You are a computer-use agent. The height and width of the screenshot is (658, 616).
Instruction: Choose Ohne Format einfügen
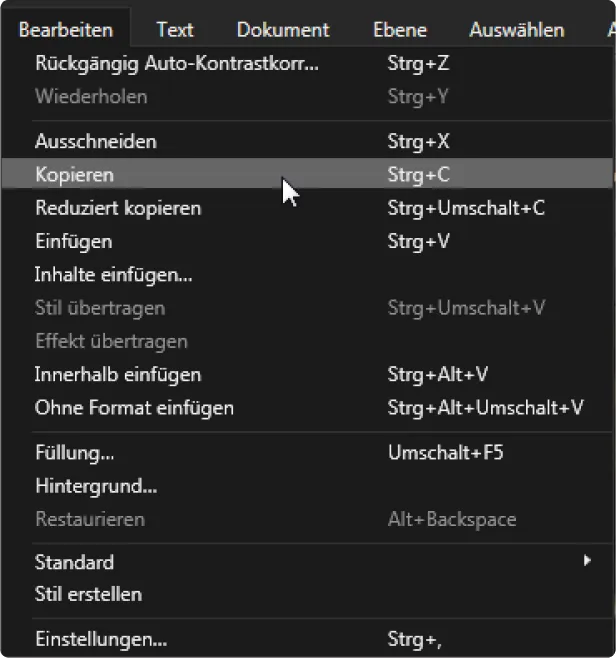[134, 408]
